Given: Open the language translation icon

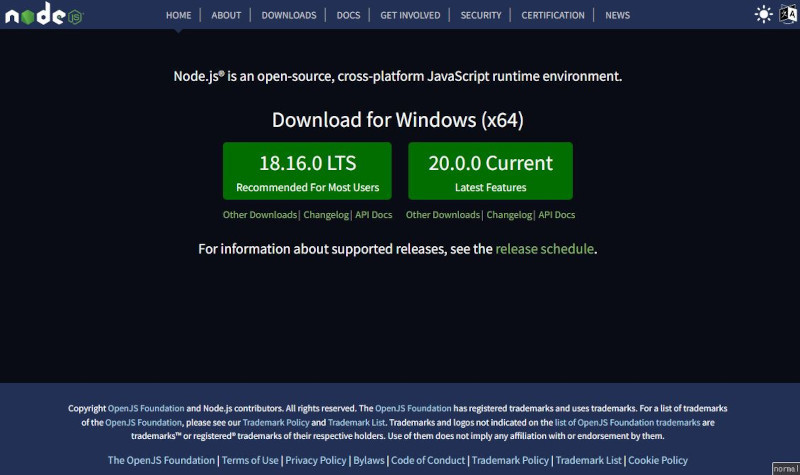Looking at the screenshot, I should click(788, 14).
